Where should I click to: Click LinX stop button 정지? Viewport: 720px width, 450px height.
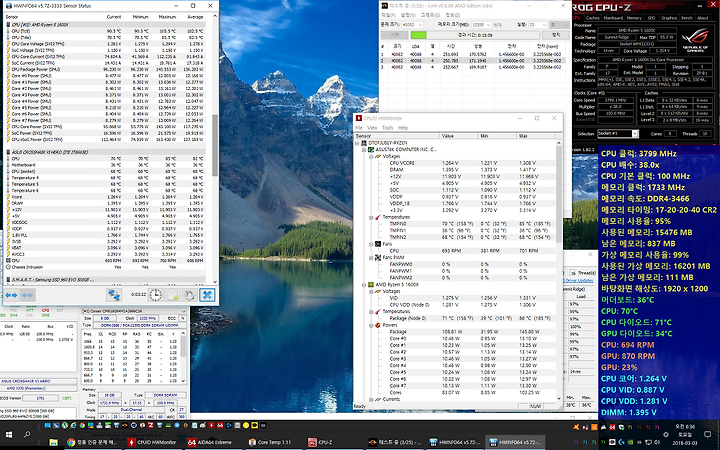click(x=556, y=35)
